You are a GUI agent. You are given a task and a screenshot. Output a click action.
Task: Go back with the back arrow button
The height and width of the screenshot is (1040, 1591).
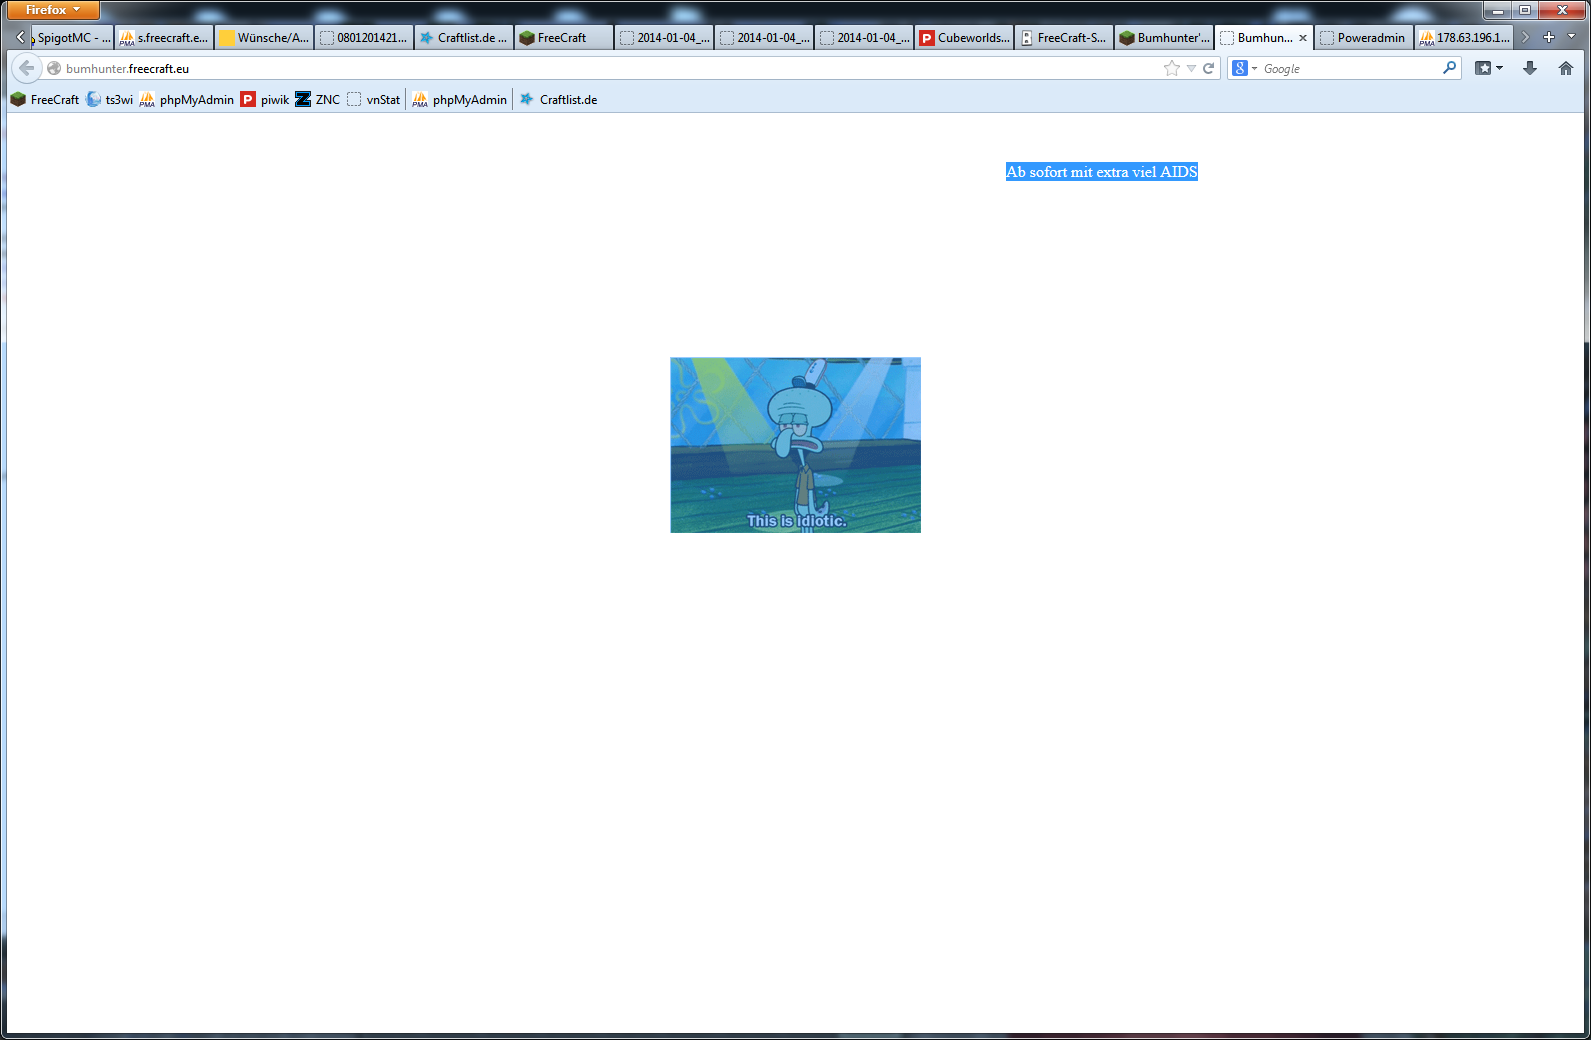coord(26,68)
